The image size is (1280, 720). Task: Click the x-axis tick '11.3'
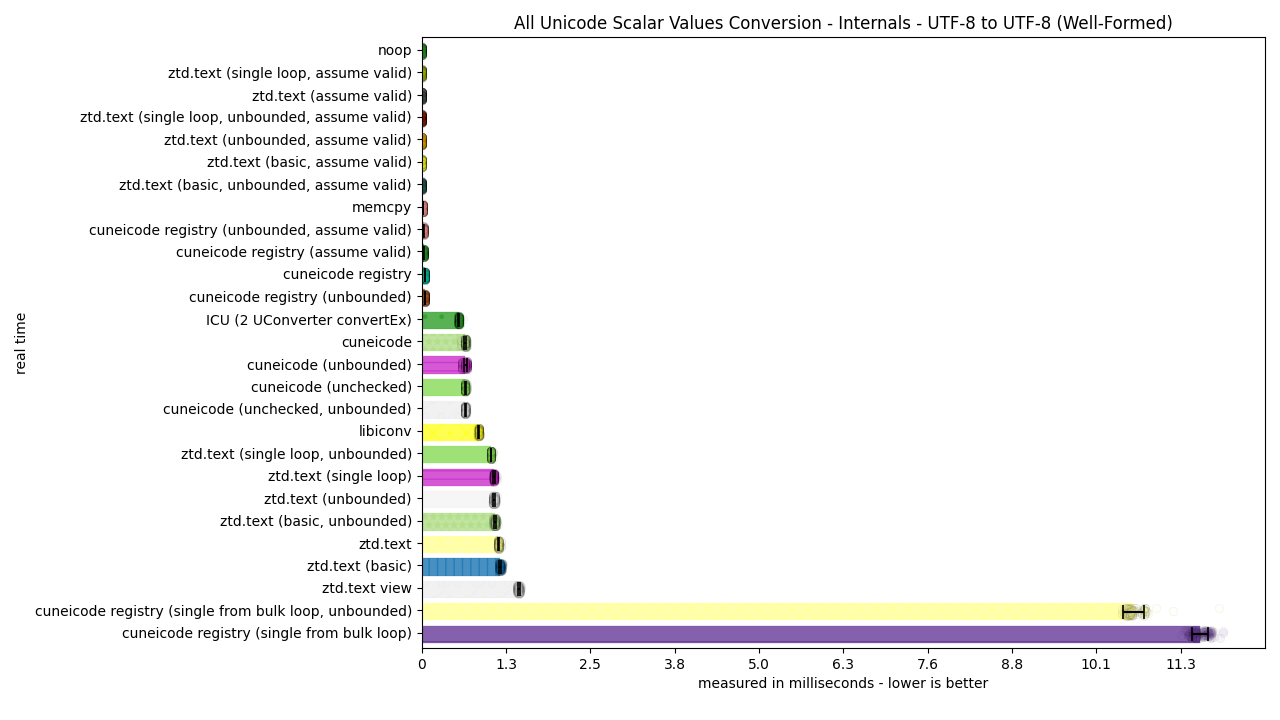(1180, 663)
